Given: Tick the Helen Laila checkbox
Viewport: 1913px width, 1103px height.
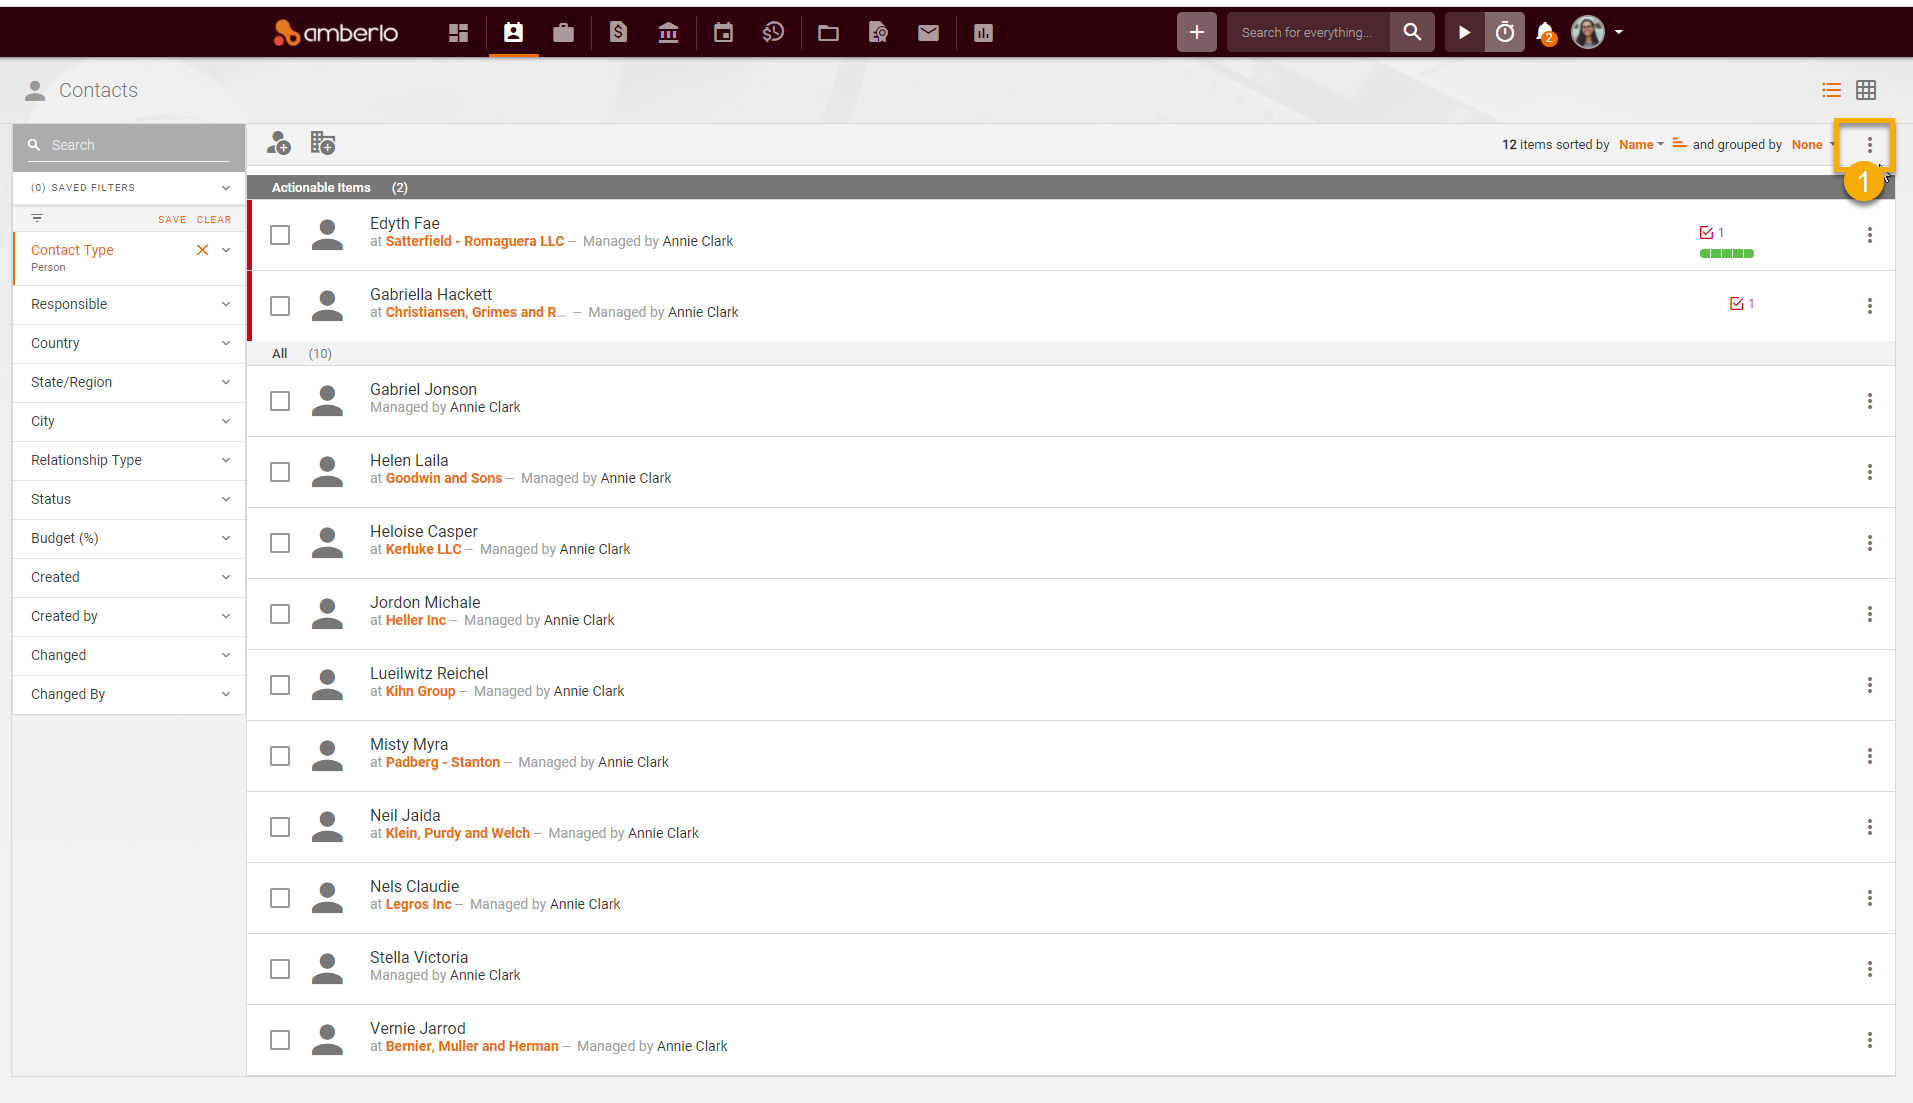Looking at the screenshot, I should point(280,472).
